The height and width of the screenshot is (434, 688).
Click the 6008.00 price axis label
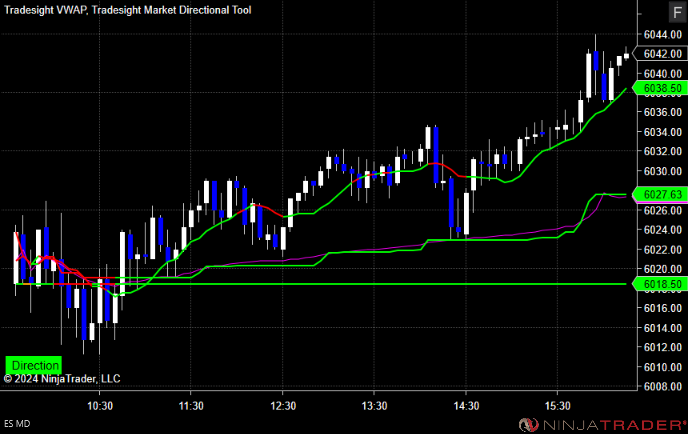663,387
